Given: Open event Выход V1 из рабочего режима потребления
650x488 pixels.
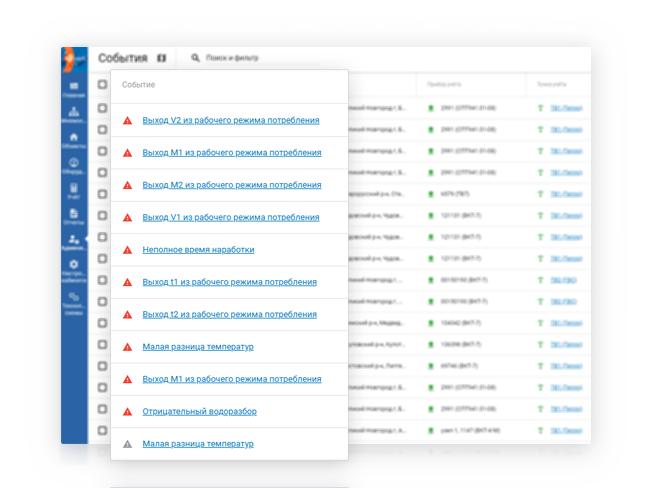Looking at the screenshot, I should click(x=231, y=217).
